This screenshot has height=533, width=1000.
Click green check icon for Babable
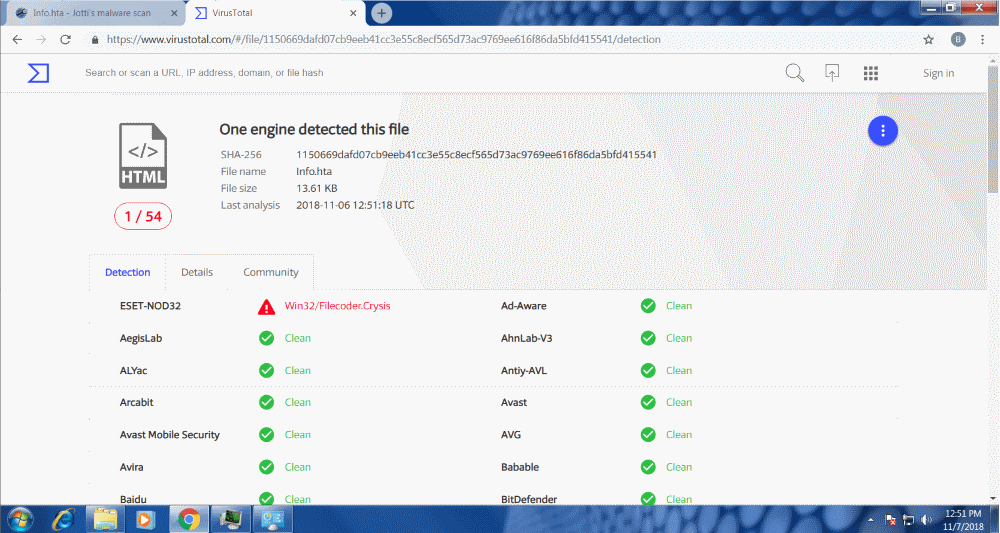(x=648, y=467)
